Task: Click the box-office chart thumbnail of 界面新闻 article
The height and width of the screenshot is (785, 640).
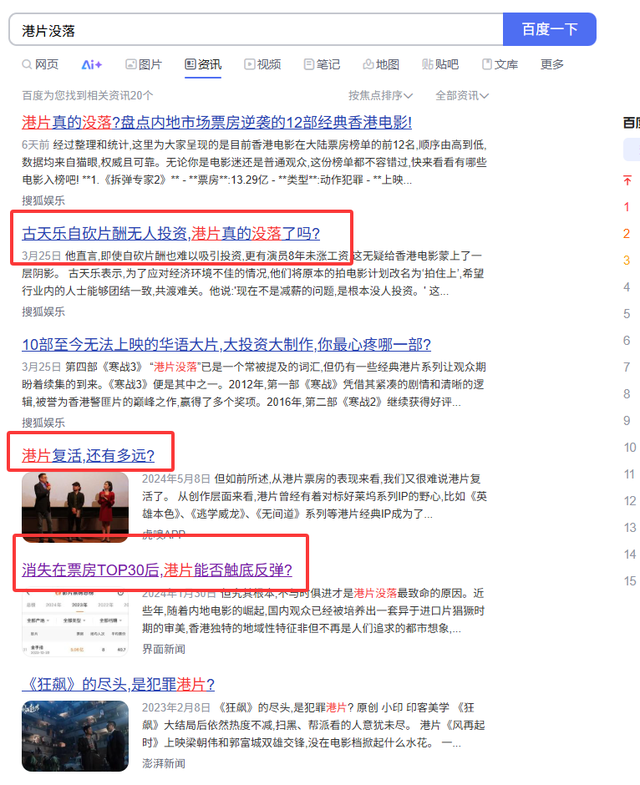Action: click(x=75, y=622)
